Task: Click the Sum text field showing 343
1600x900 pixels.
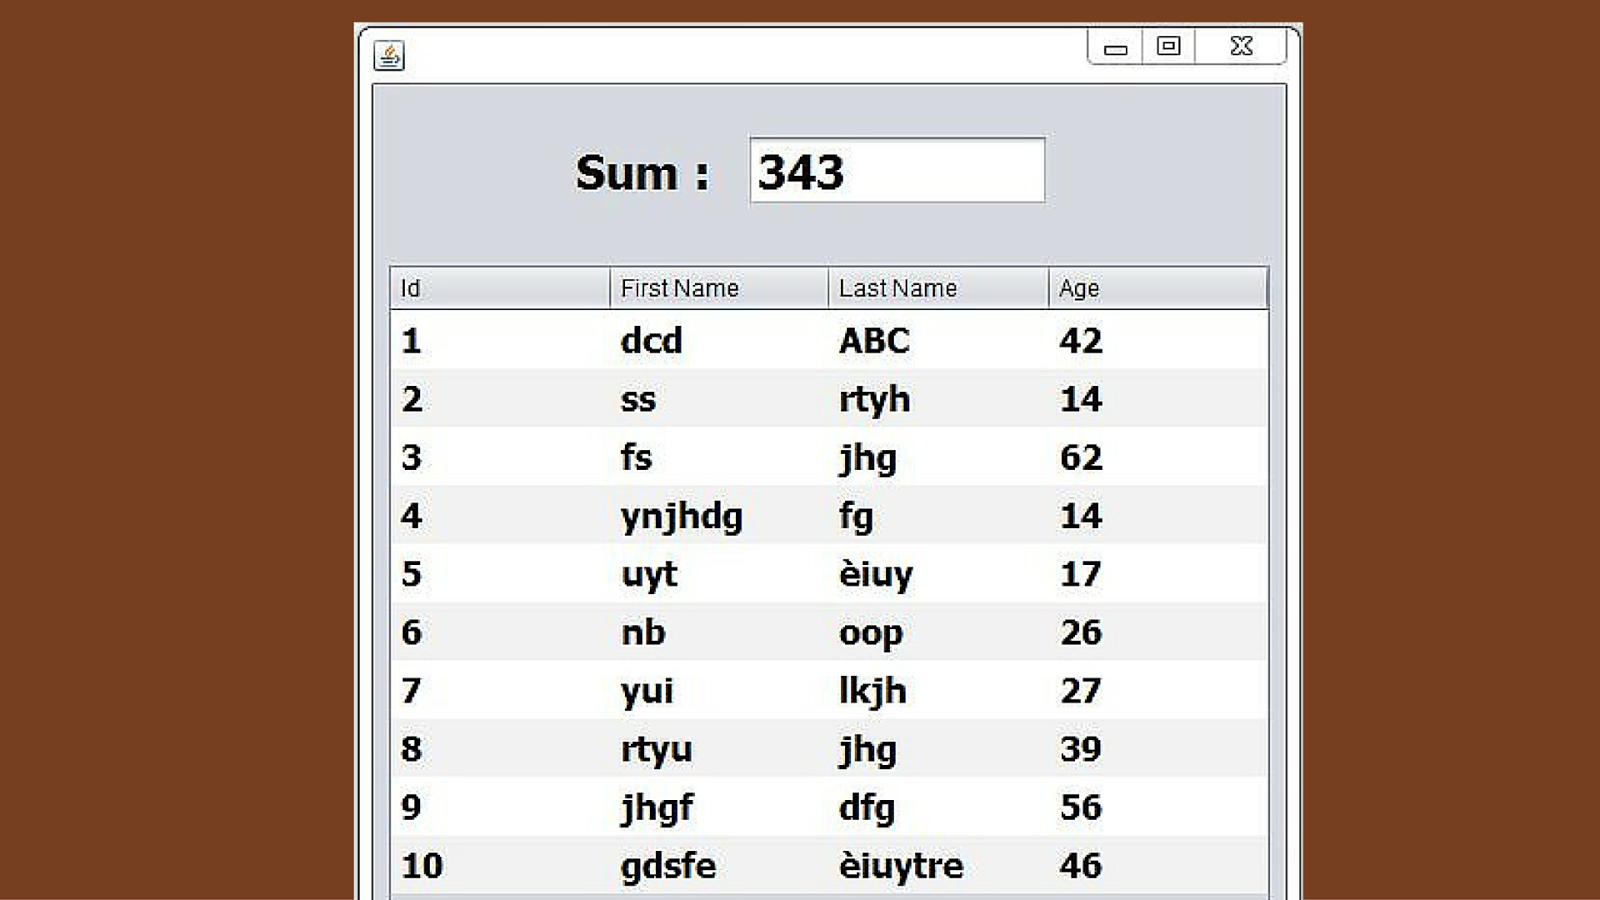Action: pyautogui.click(x=897, y=170)
